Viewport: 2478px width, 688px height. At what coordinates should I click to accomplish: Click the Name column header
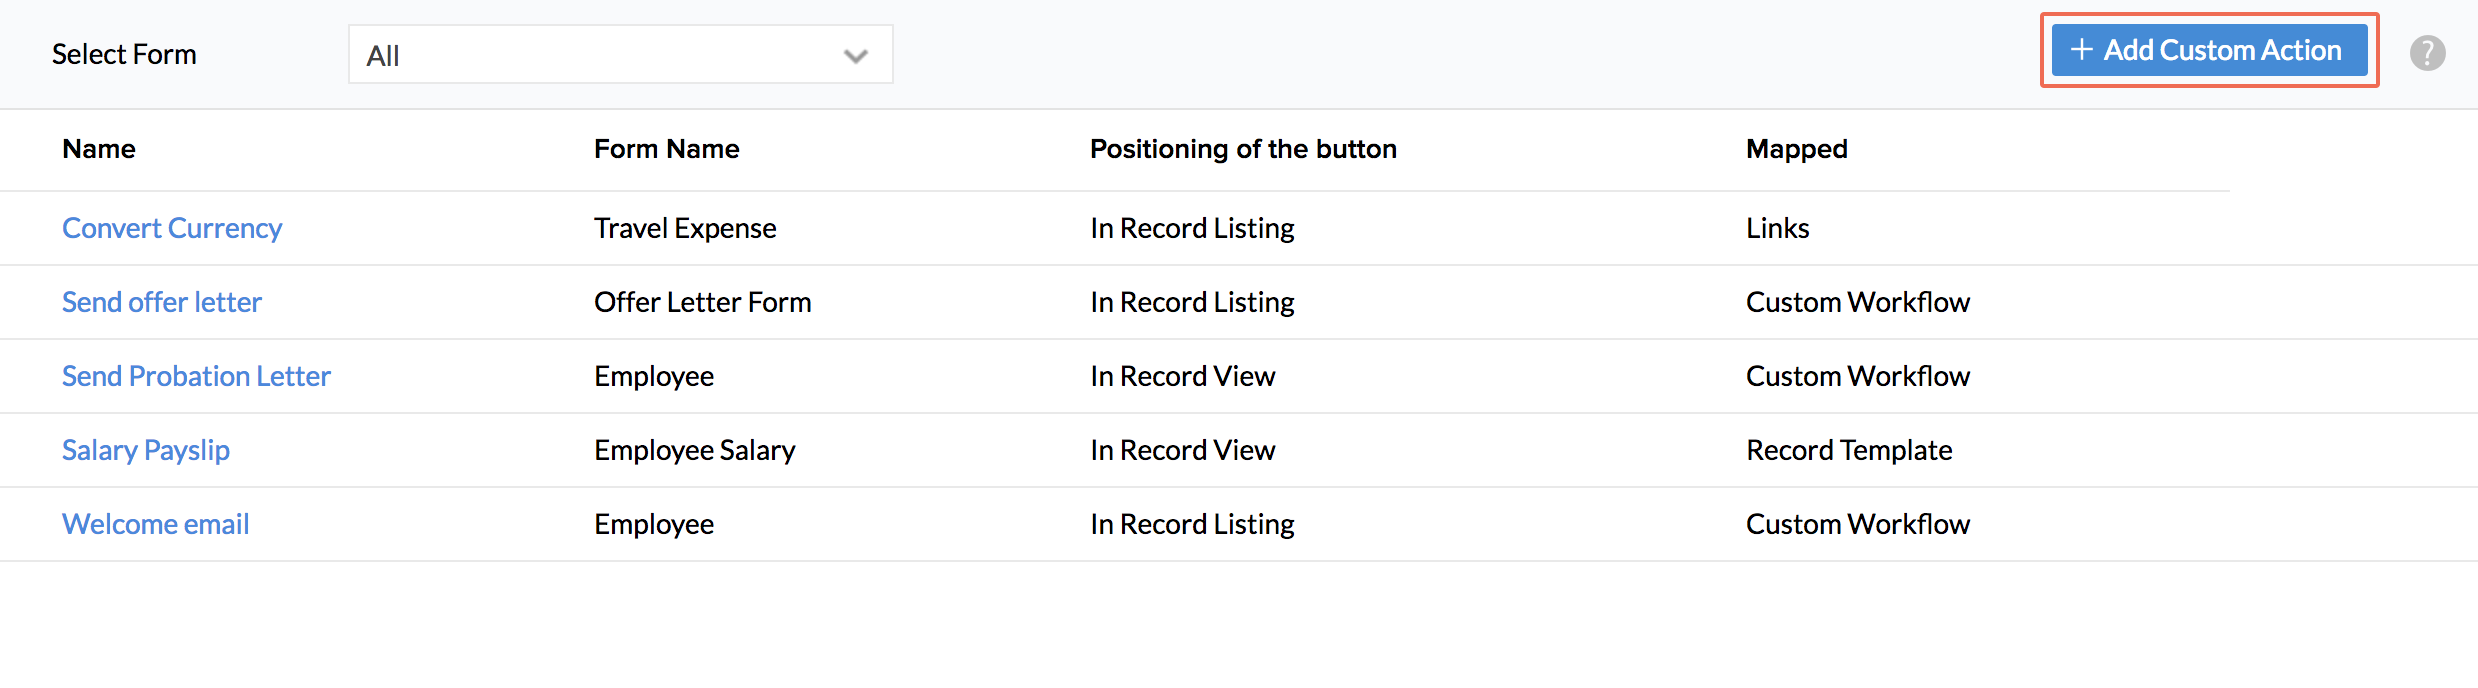(x=99, y=149)
